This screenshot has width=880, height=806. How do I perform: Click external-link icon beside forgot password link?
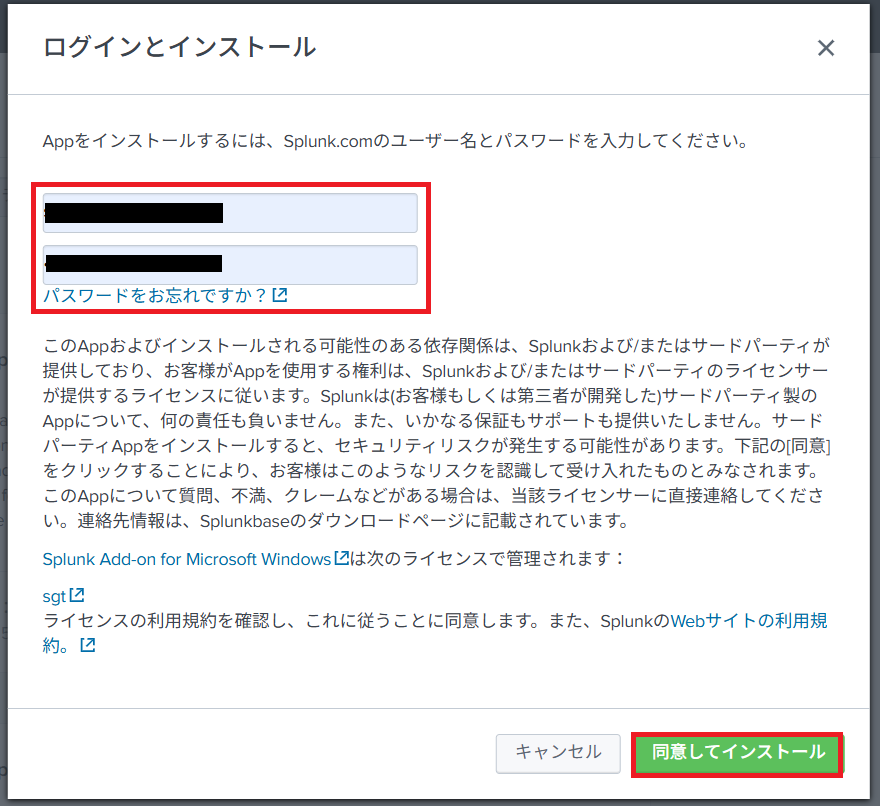(x=280, y=296)
